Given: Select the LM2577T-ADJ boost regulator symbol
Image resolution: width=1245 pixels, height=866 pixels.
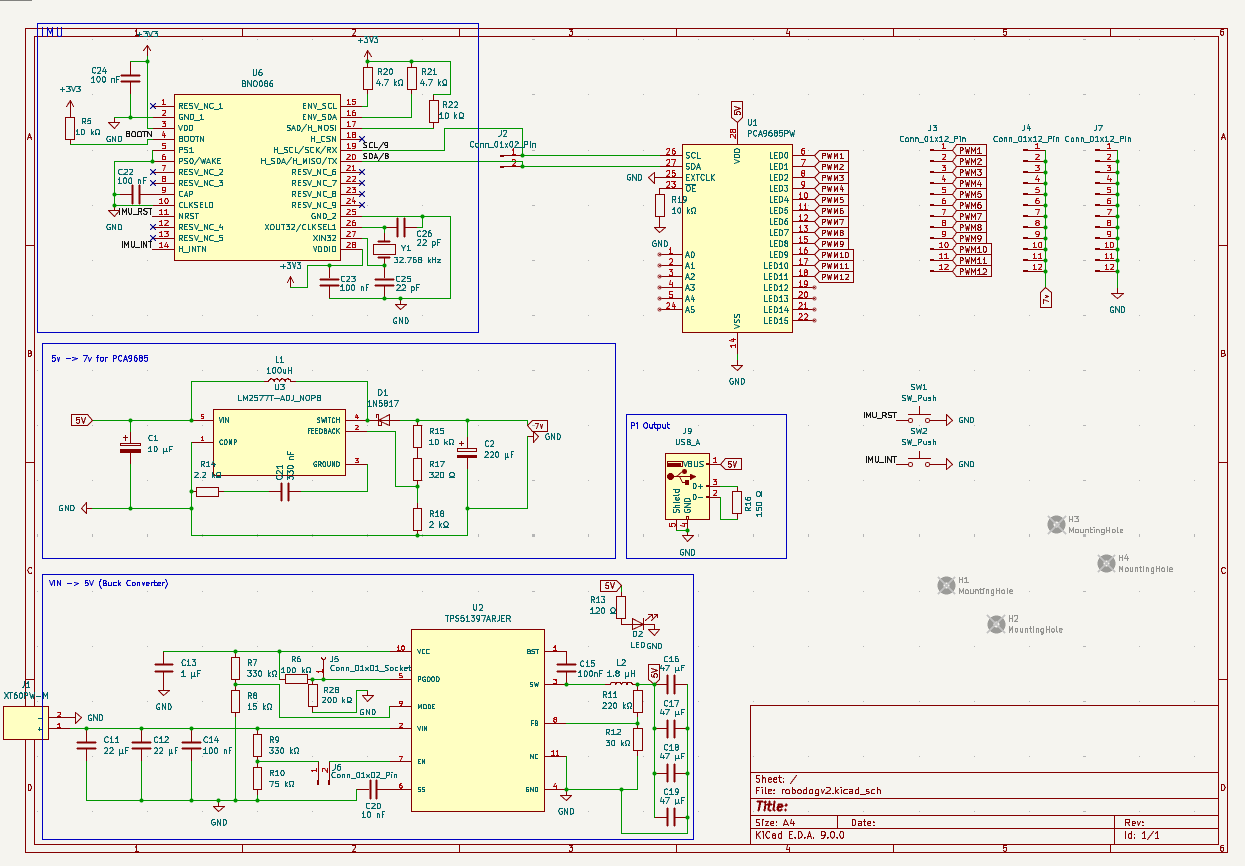Looking at the screenshot, I should tap(279, 442).
